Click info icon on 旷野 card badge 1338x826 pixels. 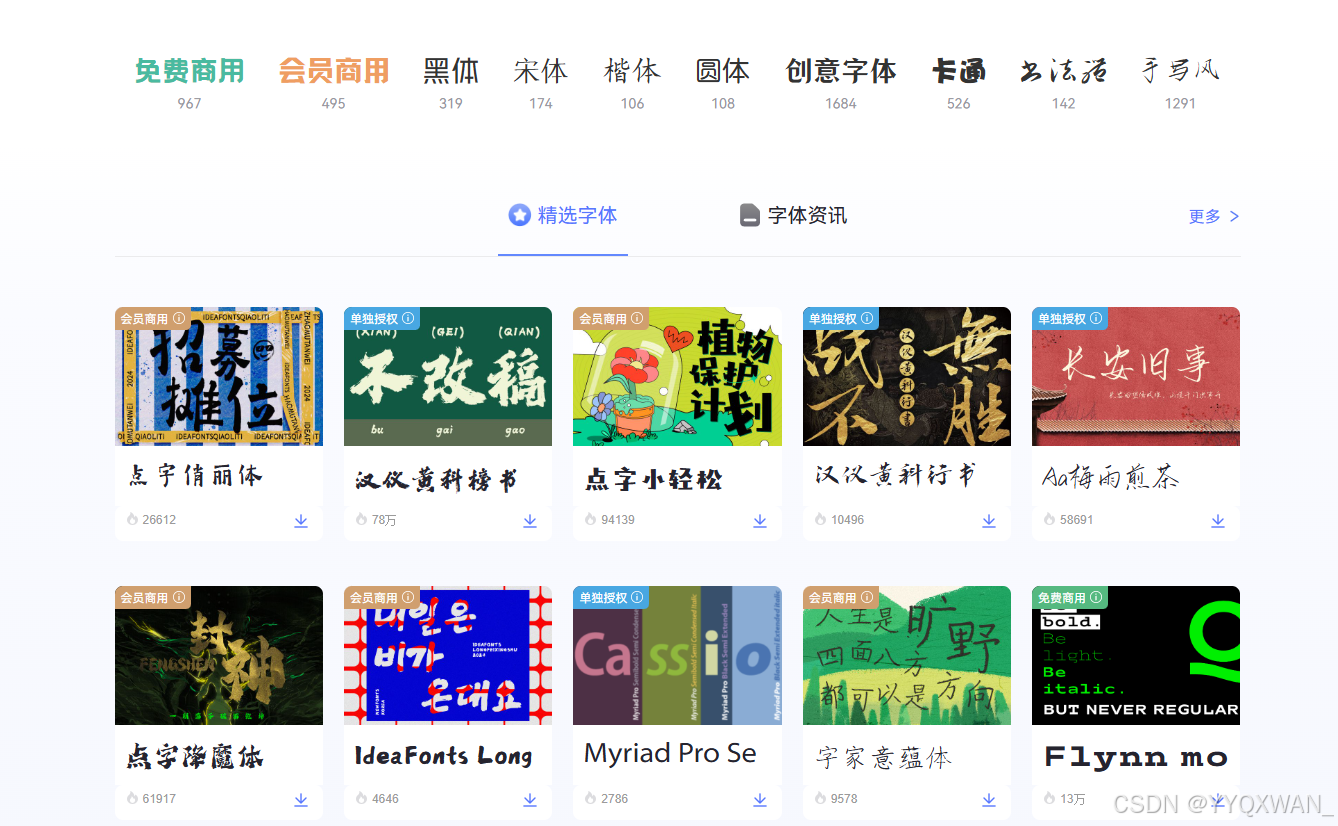click(867, 597)
